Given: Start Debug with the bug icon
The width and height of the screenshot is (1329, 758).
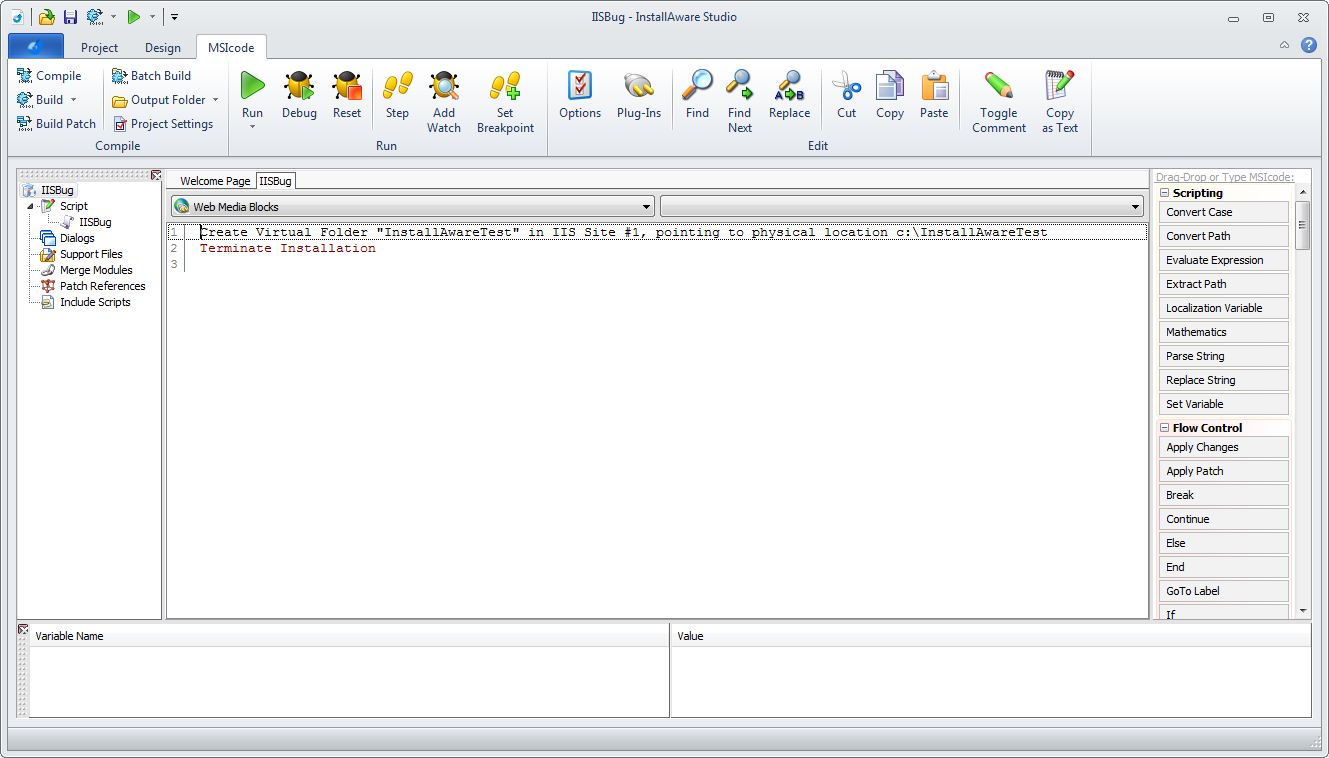Looking at the screenshot, I should pyautogui.click(x=299, y=86).
